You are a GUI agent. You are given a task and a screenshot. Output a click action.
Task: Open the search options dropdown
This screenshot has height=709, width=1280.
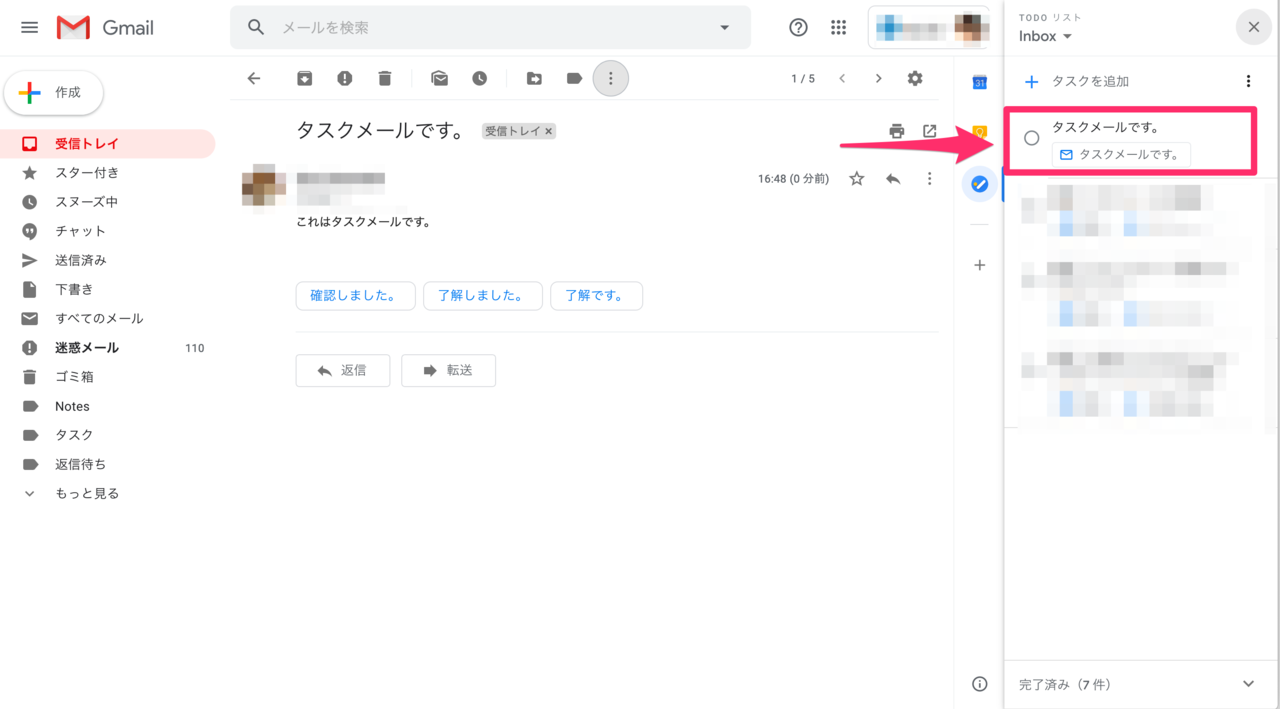[x=724, y=27]
